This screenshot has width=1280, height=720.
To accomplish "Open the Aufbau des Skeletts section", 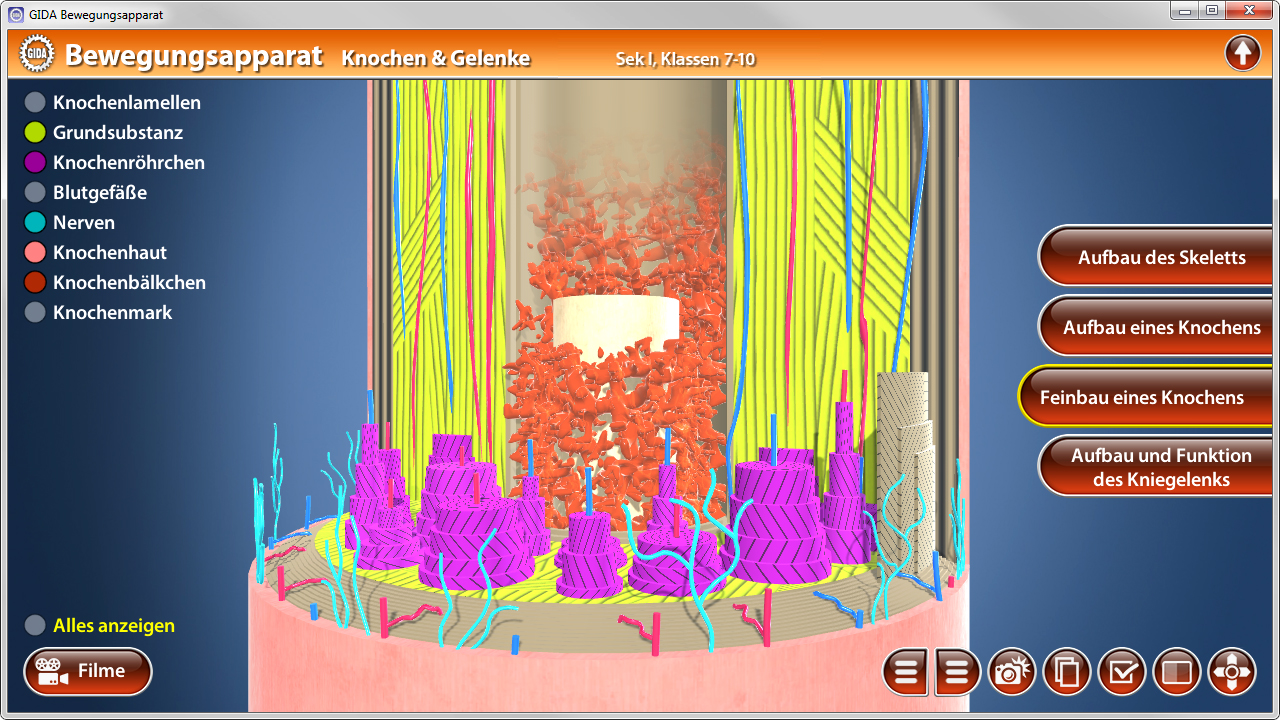I will (1160, 257).
